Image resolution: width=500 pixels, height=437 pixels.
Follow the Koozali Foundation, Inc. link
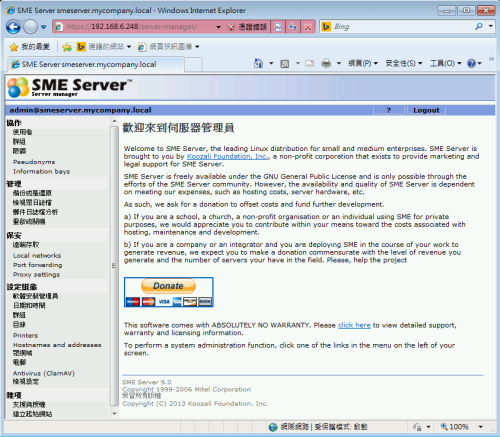[x=227, y=156]
